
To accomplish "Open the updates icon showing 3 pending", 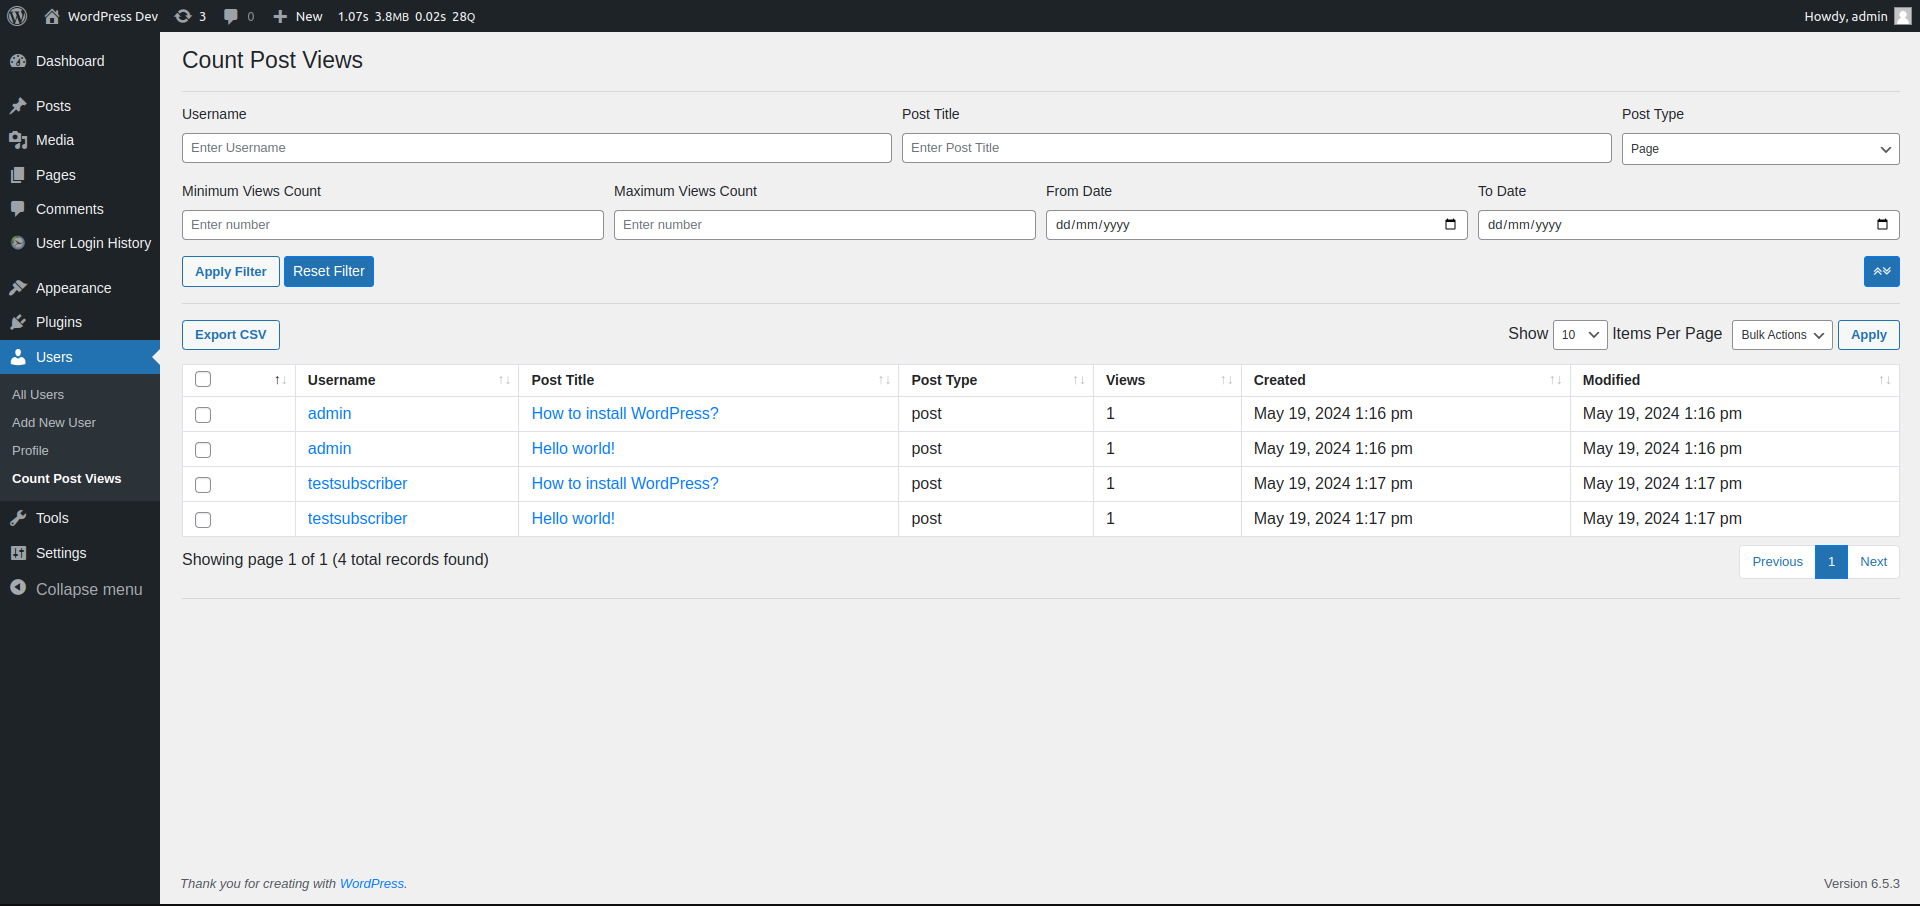I will click(x=184, y=16).
